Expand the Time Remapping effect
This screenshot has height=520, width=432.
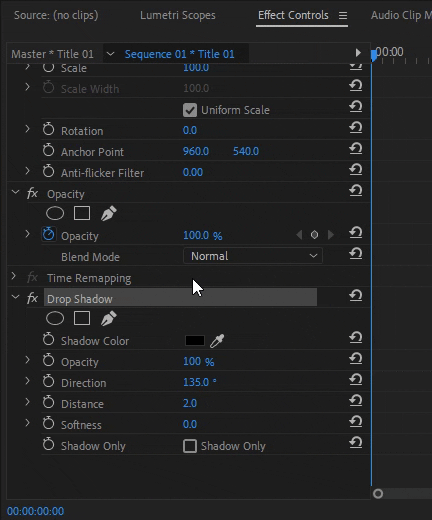pyautogui.click(x=14, y=276)
